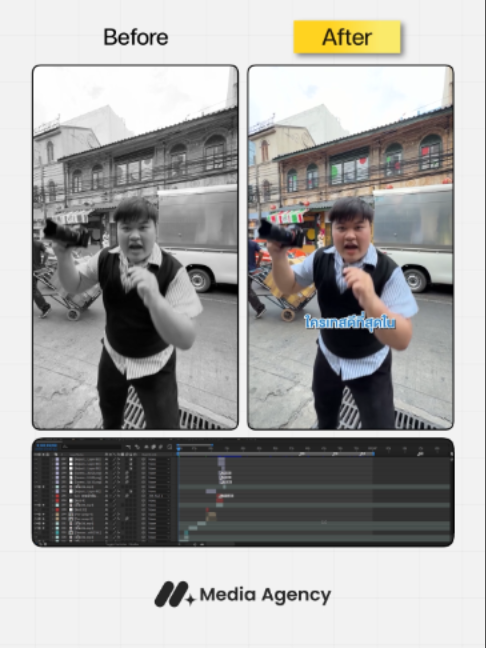This screenshot has width=486, height=648.
Task: Click the blue current timecode display
Action: tap(47, 446)
